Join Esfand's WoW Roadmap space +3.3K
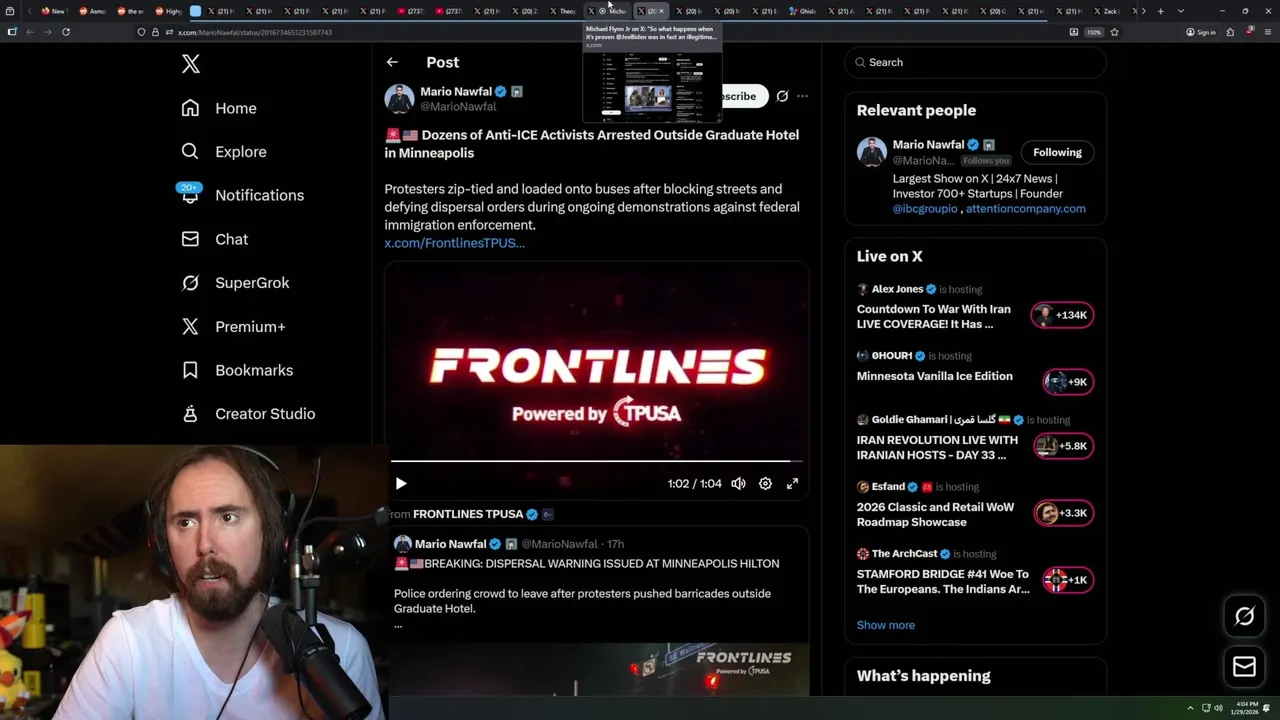The image size is (1280, 720). pos(1064,513)
